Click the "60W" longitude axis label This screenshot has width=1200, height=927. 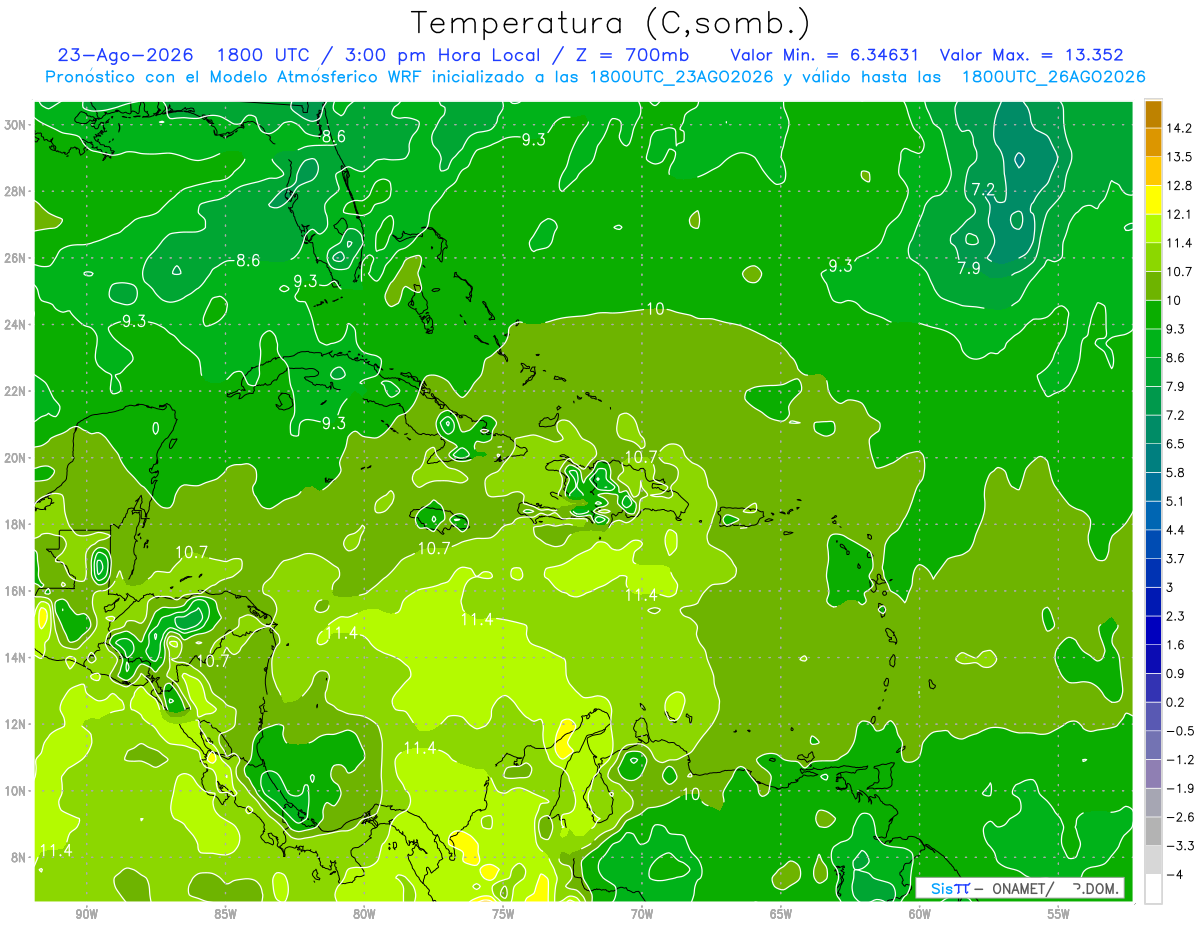(920, 914)
